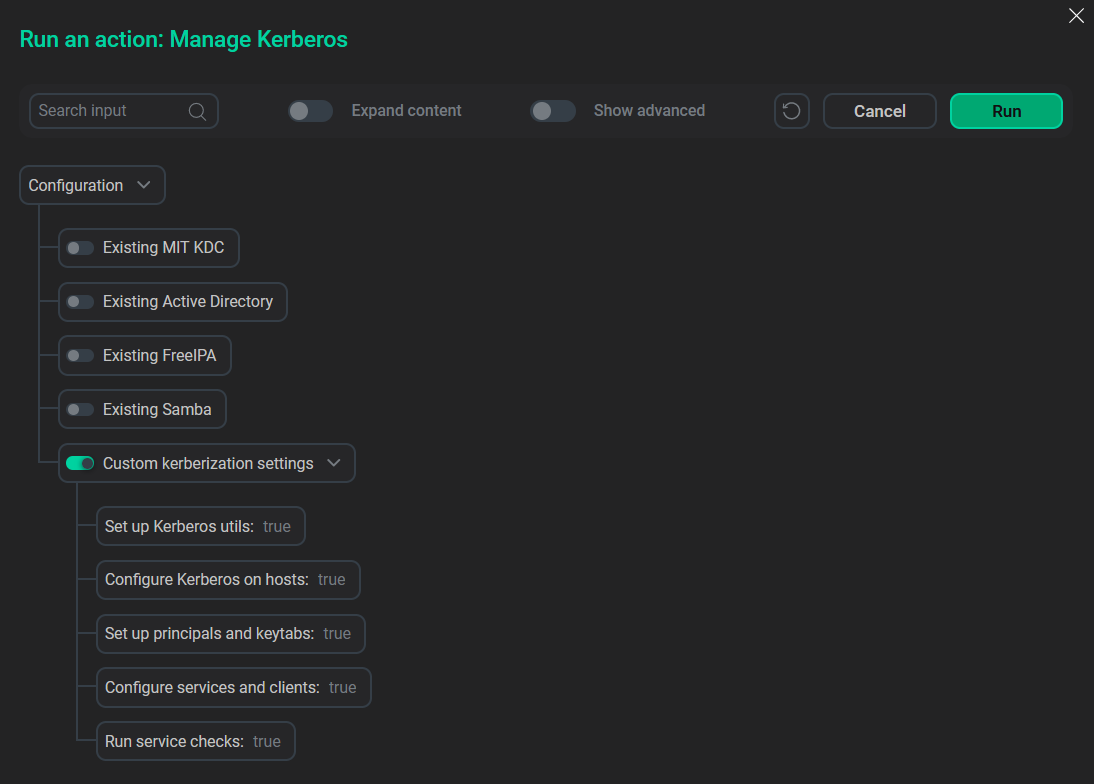This screenshot has height=784, width=1094.
Task: Click the Run button
Action: click(1006, 111)
